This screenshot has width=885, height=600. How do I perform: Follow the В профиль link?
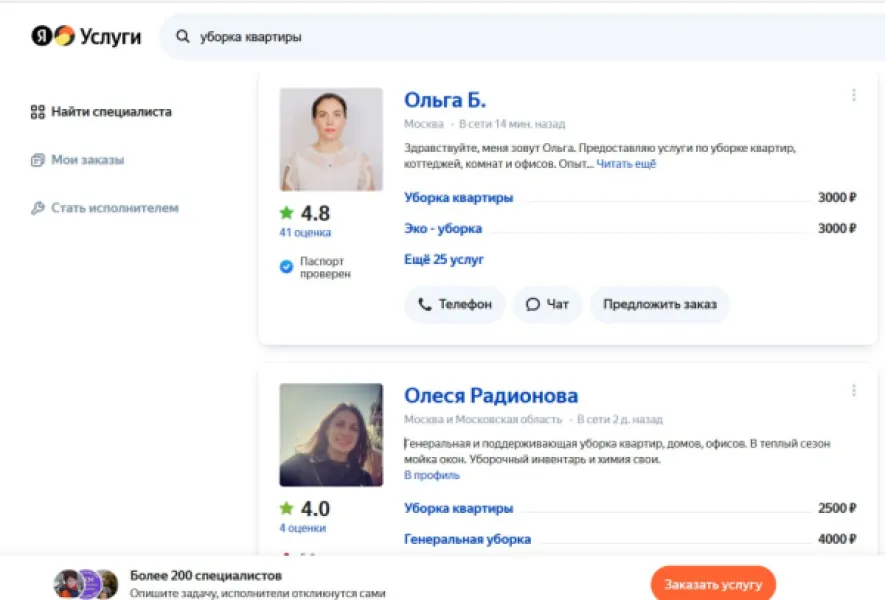click(432, 475)
